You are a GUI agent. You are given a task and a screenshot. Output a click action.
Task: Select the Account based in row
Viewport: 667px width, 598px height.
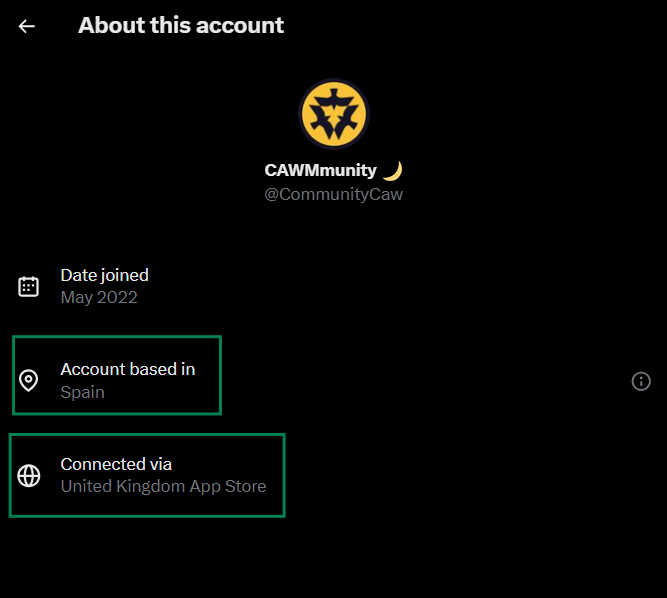coord(117,375)
